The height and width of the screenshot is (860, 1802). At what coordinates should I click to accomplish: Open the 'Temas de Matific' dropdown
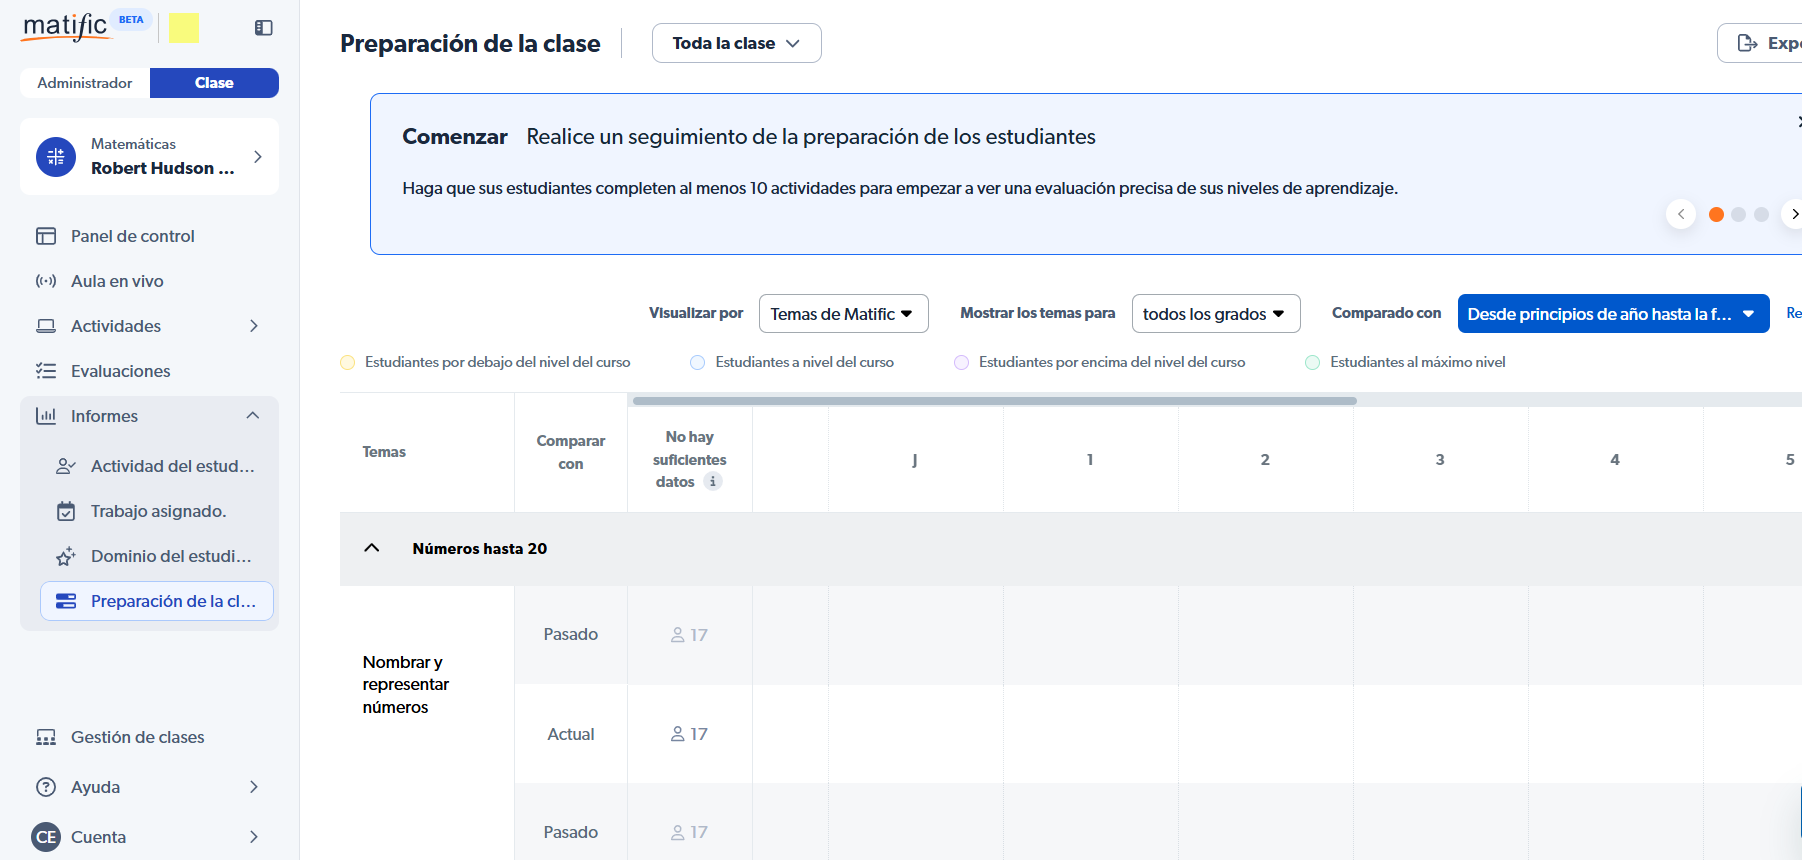click(843, 314)
